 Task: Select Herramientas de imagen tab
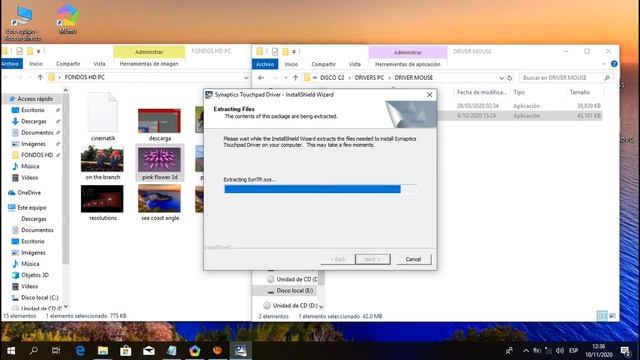coord(149,64)
